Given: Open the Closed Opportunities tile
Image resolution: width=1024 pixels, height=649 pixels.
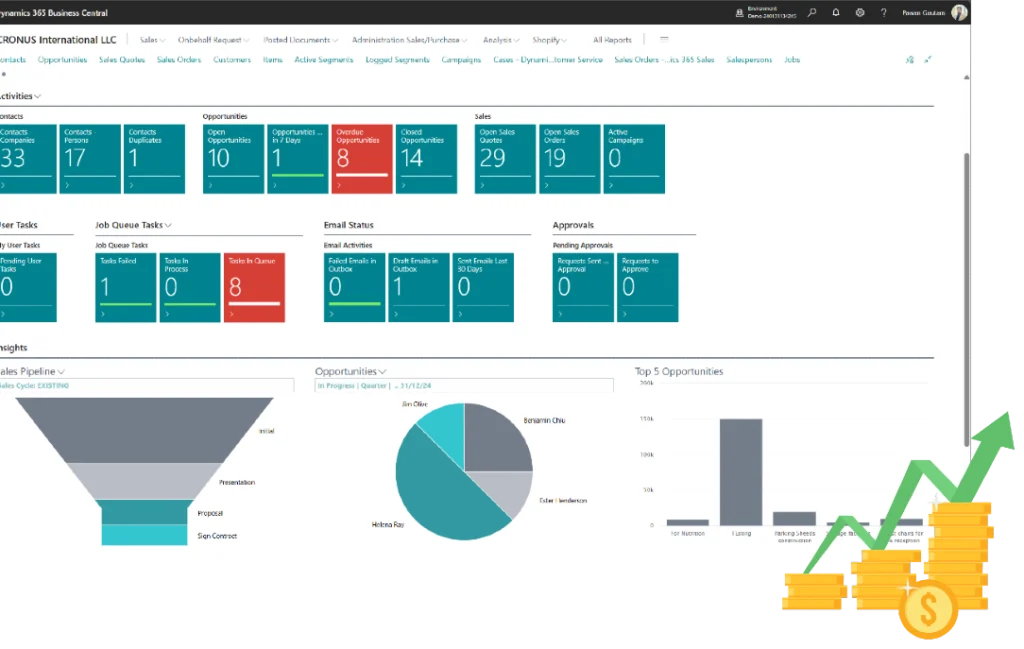Looking at the screenshot, I should click(x=426, y=159).
